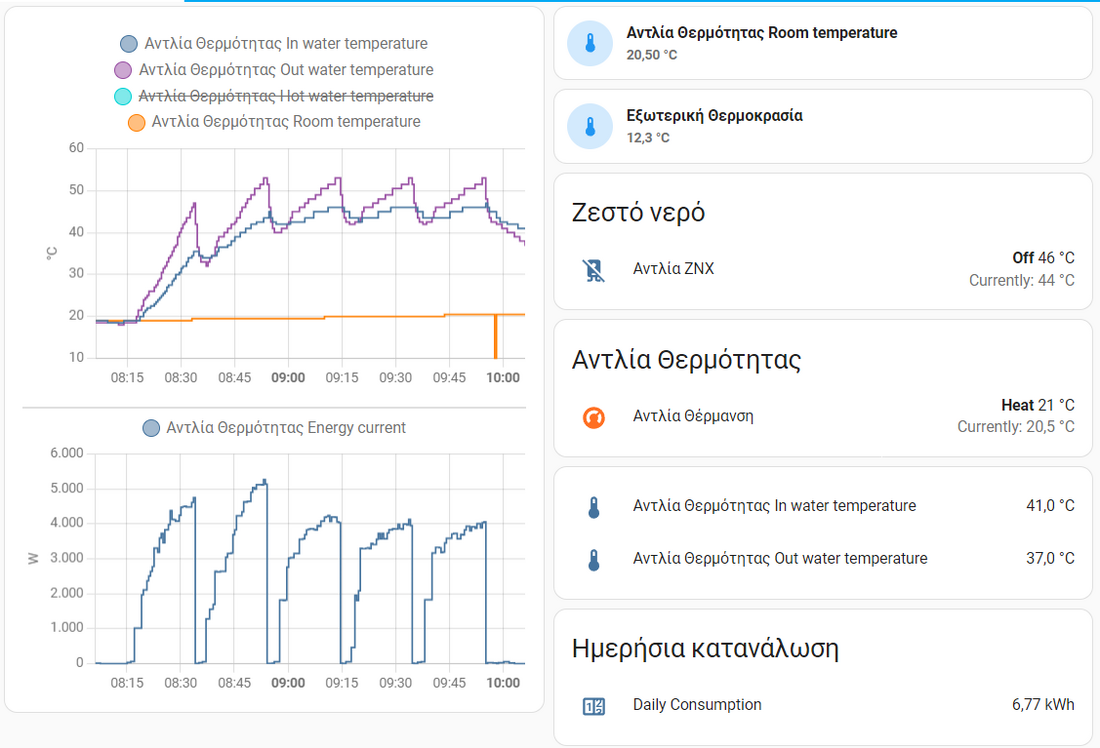1100x748 pixels.
Task: Click the Εξωτερική Θερμοκρασία thermometer icon
Action: click(590, 127)
